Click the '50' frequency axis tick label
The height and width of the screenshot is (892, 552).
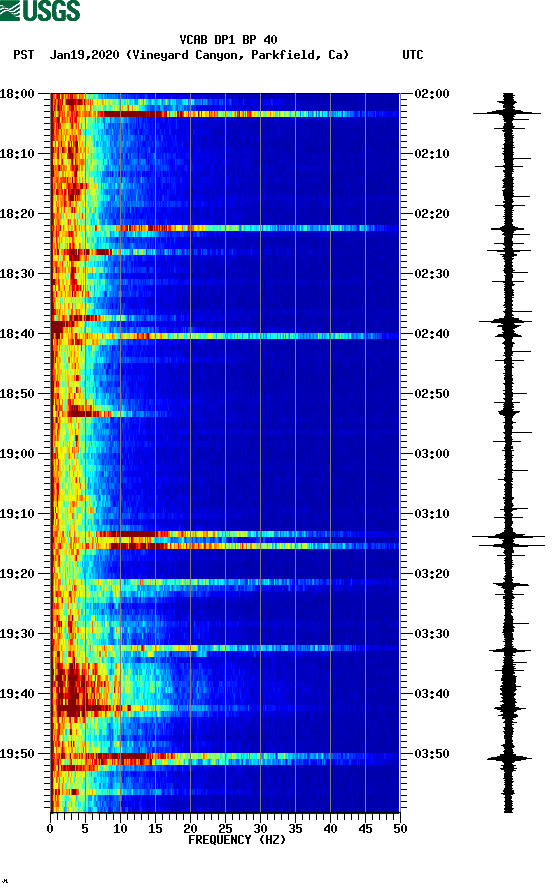[x=400, y=829]
